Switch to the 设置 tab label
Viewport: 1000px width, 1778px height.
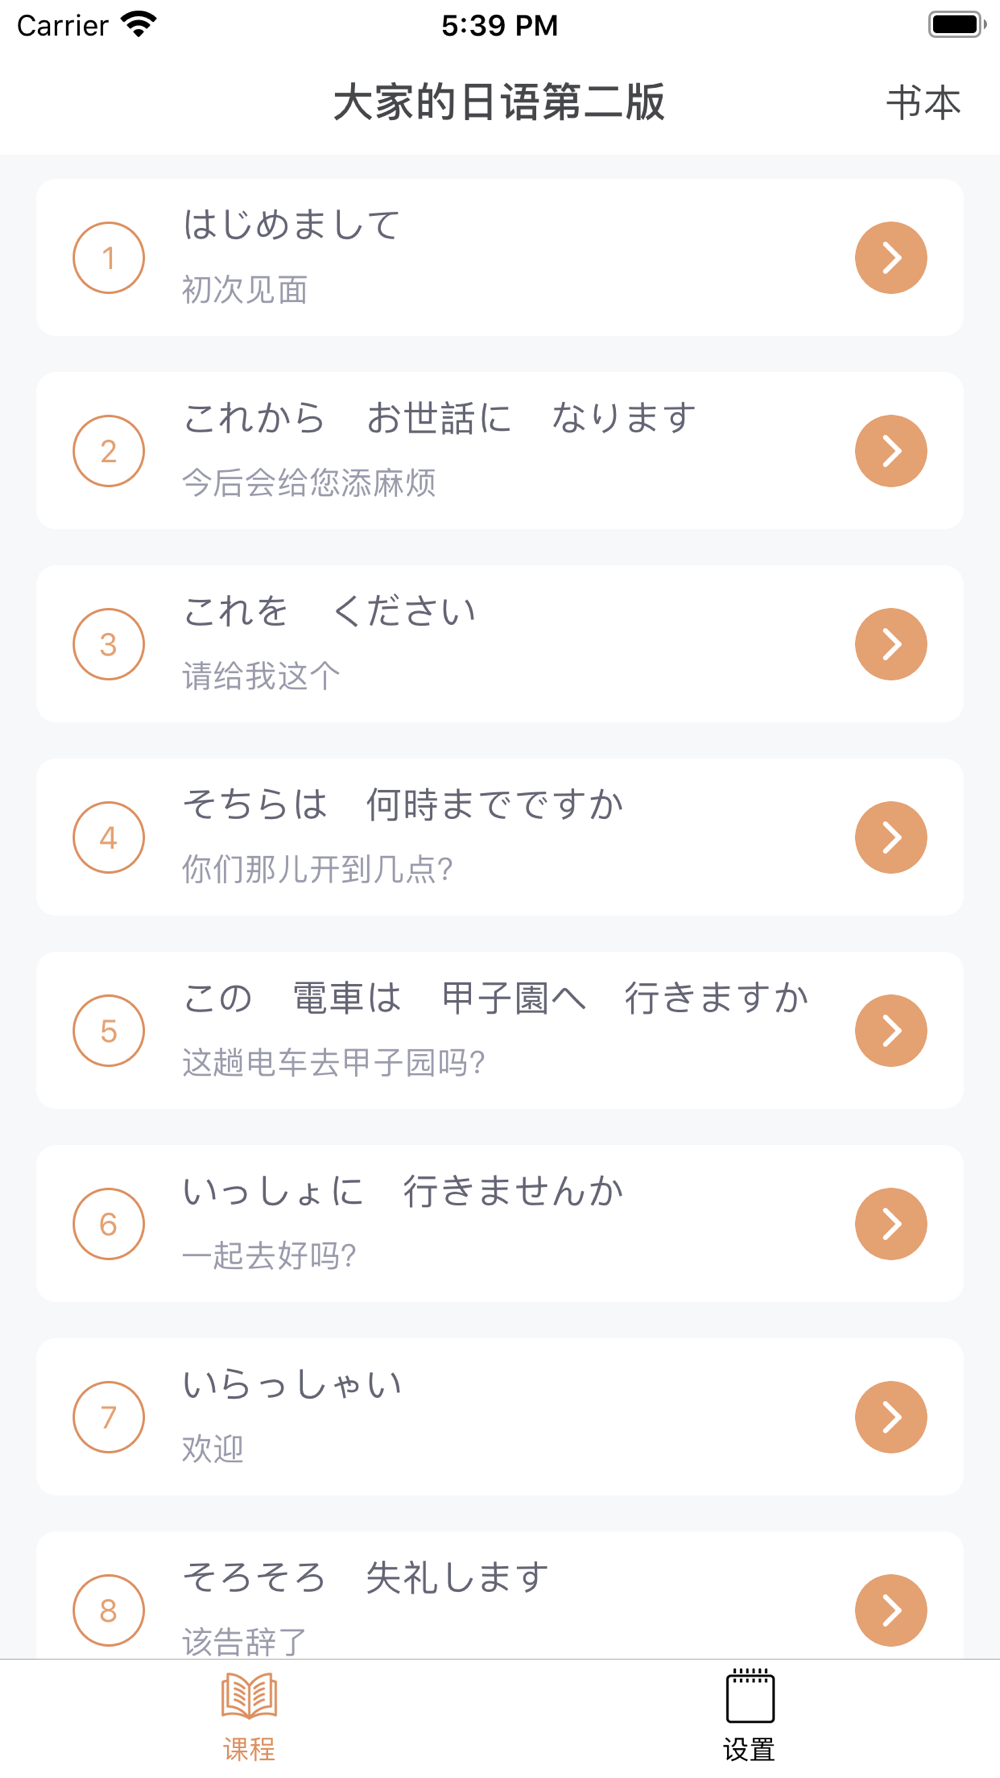coord(750,1749)
